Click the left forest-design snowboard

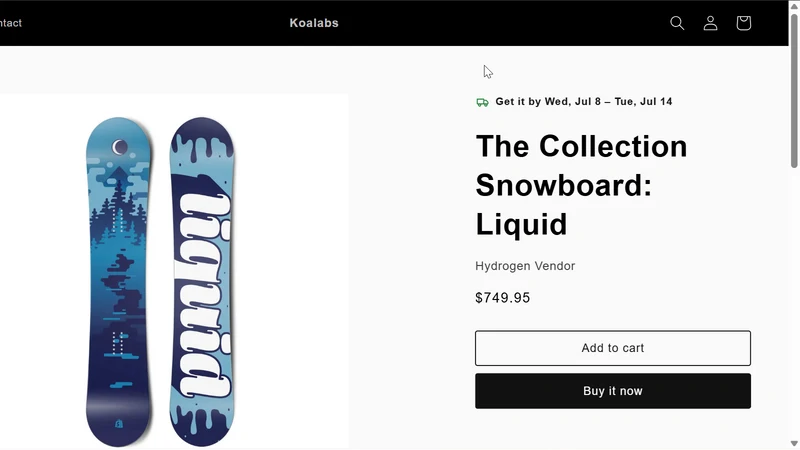(x=119, y=282)
